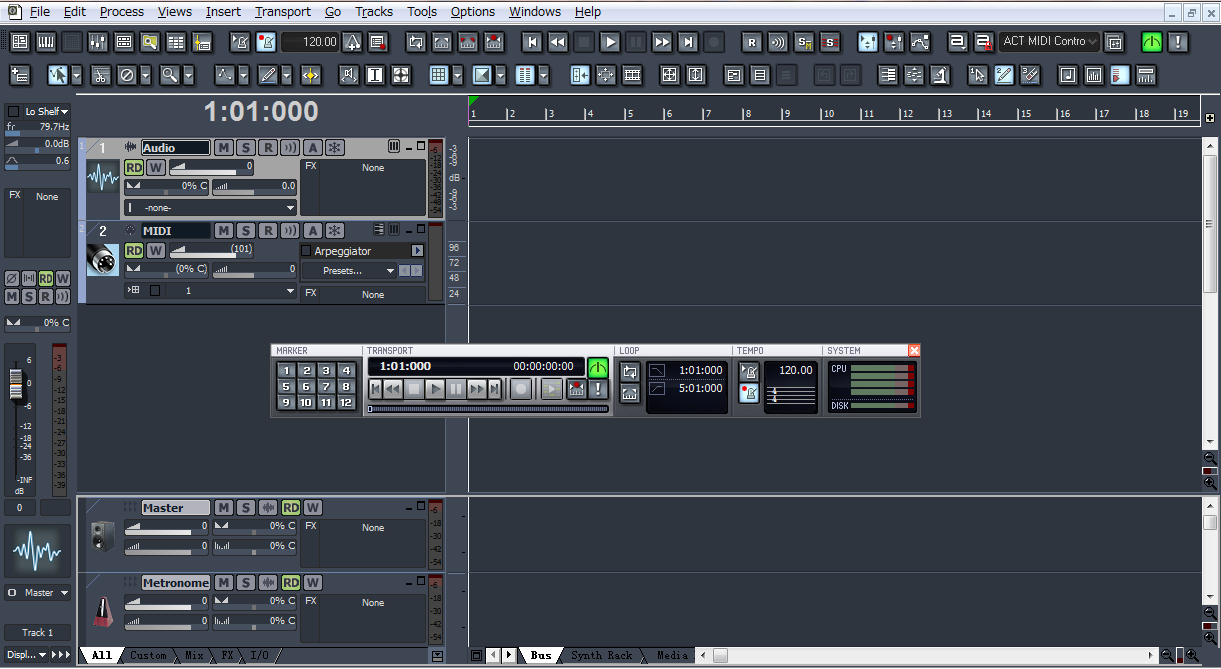The height and width of the screenshot is (669, 1221).
Task: Open the Process menu
Action: [x=122, y=12]
